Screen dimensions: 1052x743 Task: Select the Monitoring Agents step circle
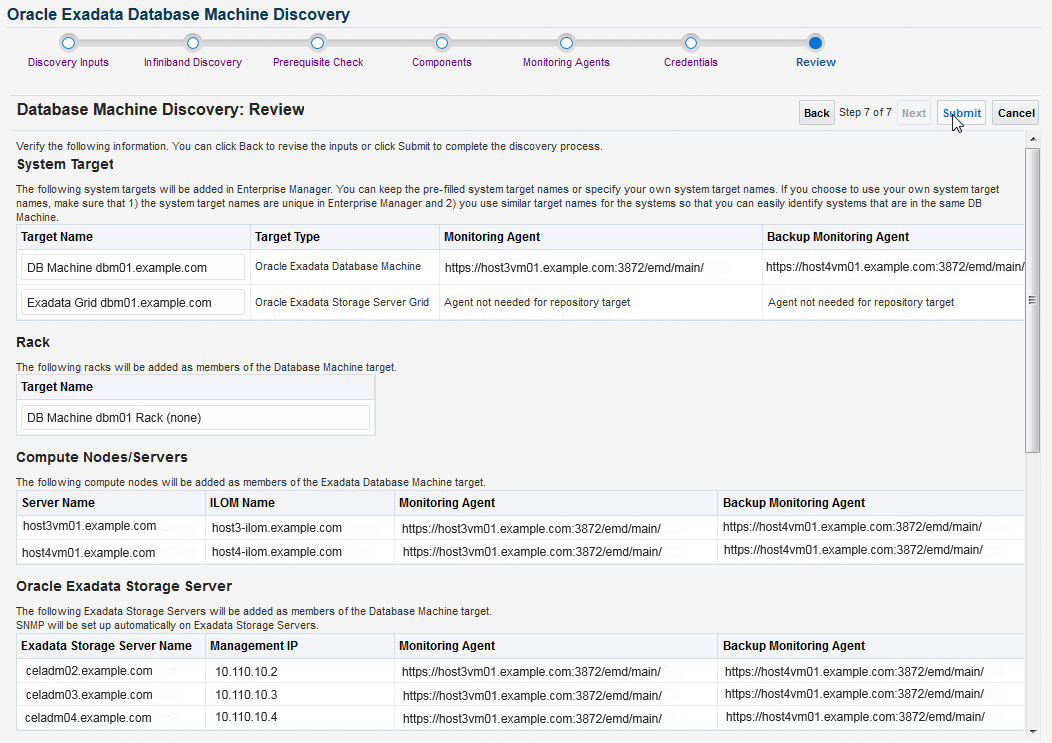(x=566, y=43)
